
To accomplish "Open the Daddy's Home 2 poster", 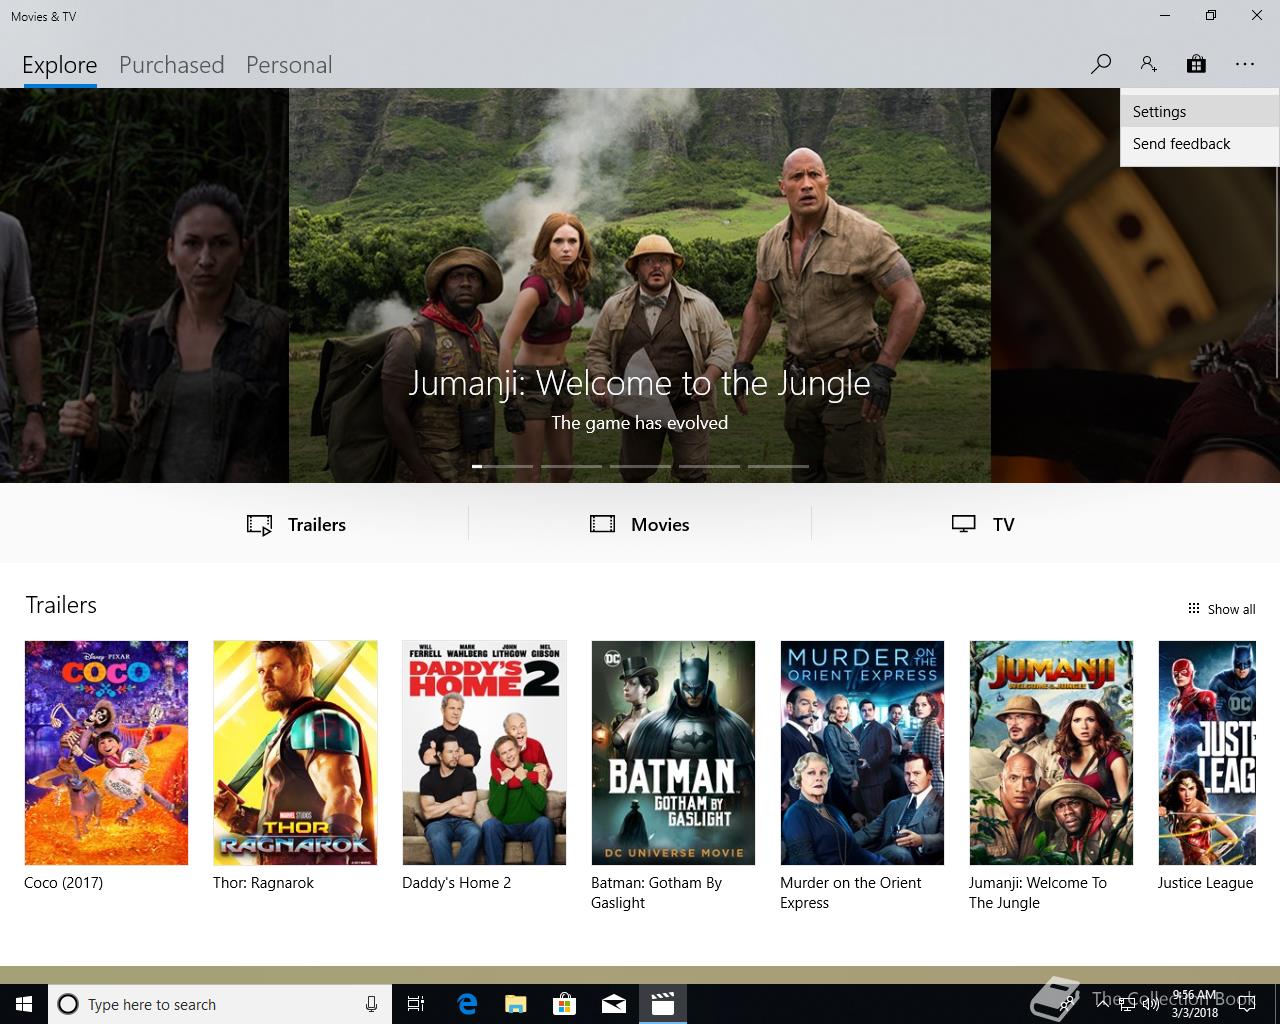I will pyautogui.click(x=484, y=753).
